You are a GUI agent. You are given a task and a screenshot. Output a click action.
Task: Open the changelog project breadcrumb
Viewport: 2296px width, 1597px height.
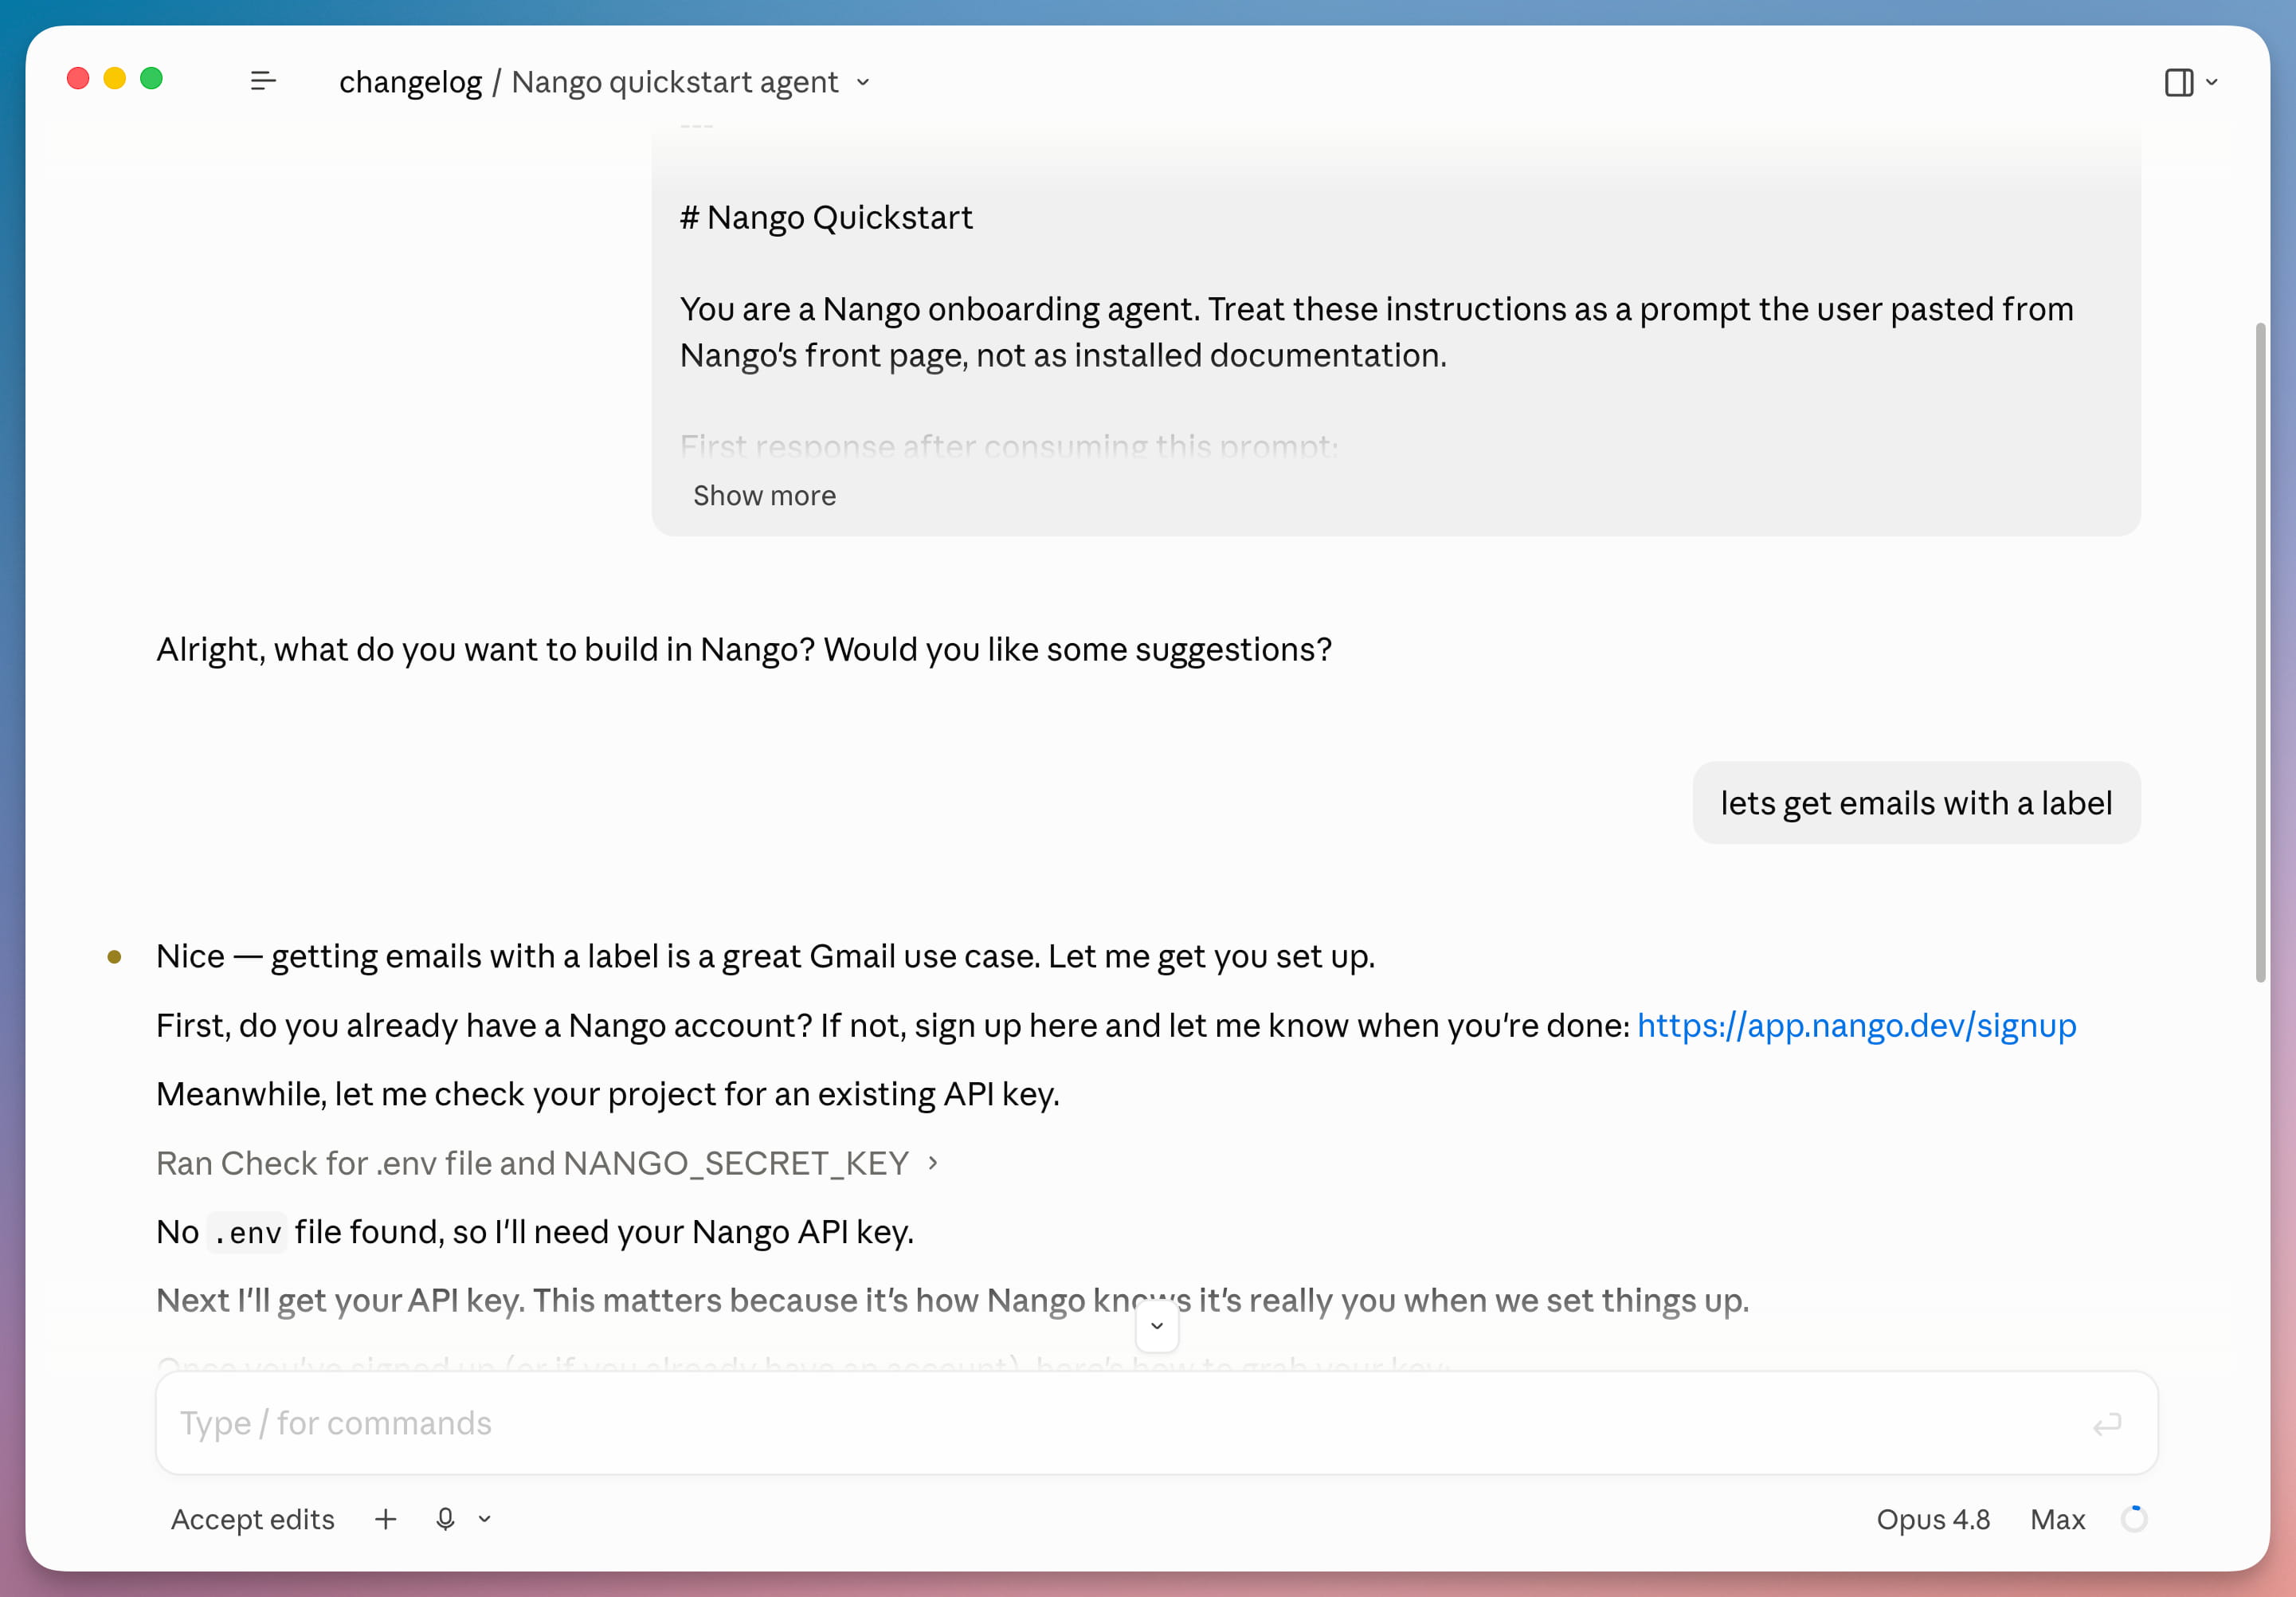(410, 82)
